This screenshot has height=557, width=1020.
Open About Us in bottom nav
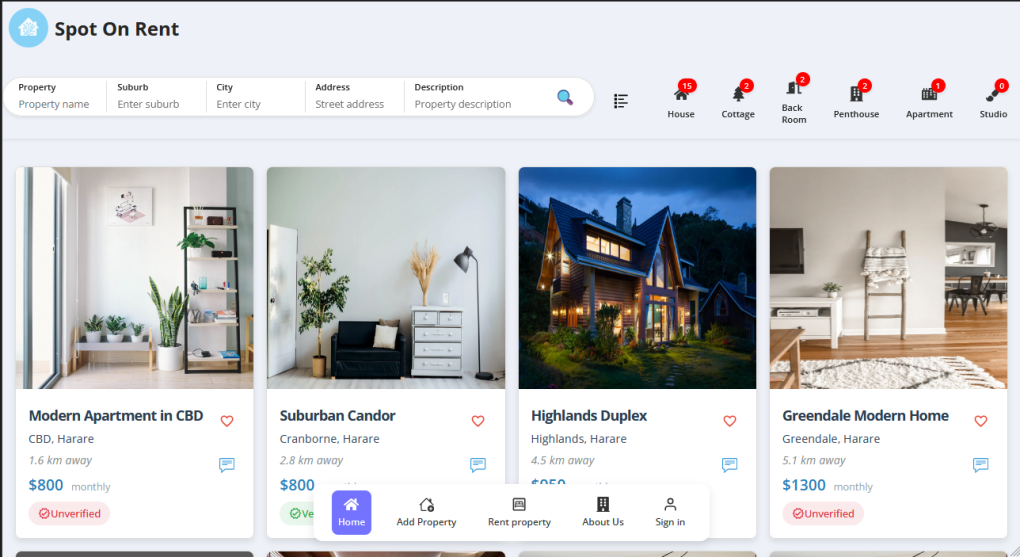pyautogui.click(x=603, y=512)
